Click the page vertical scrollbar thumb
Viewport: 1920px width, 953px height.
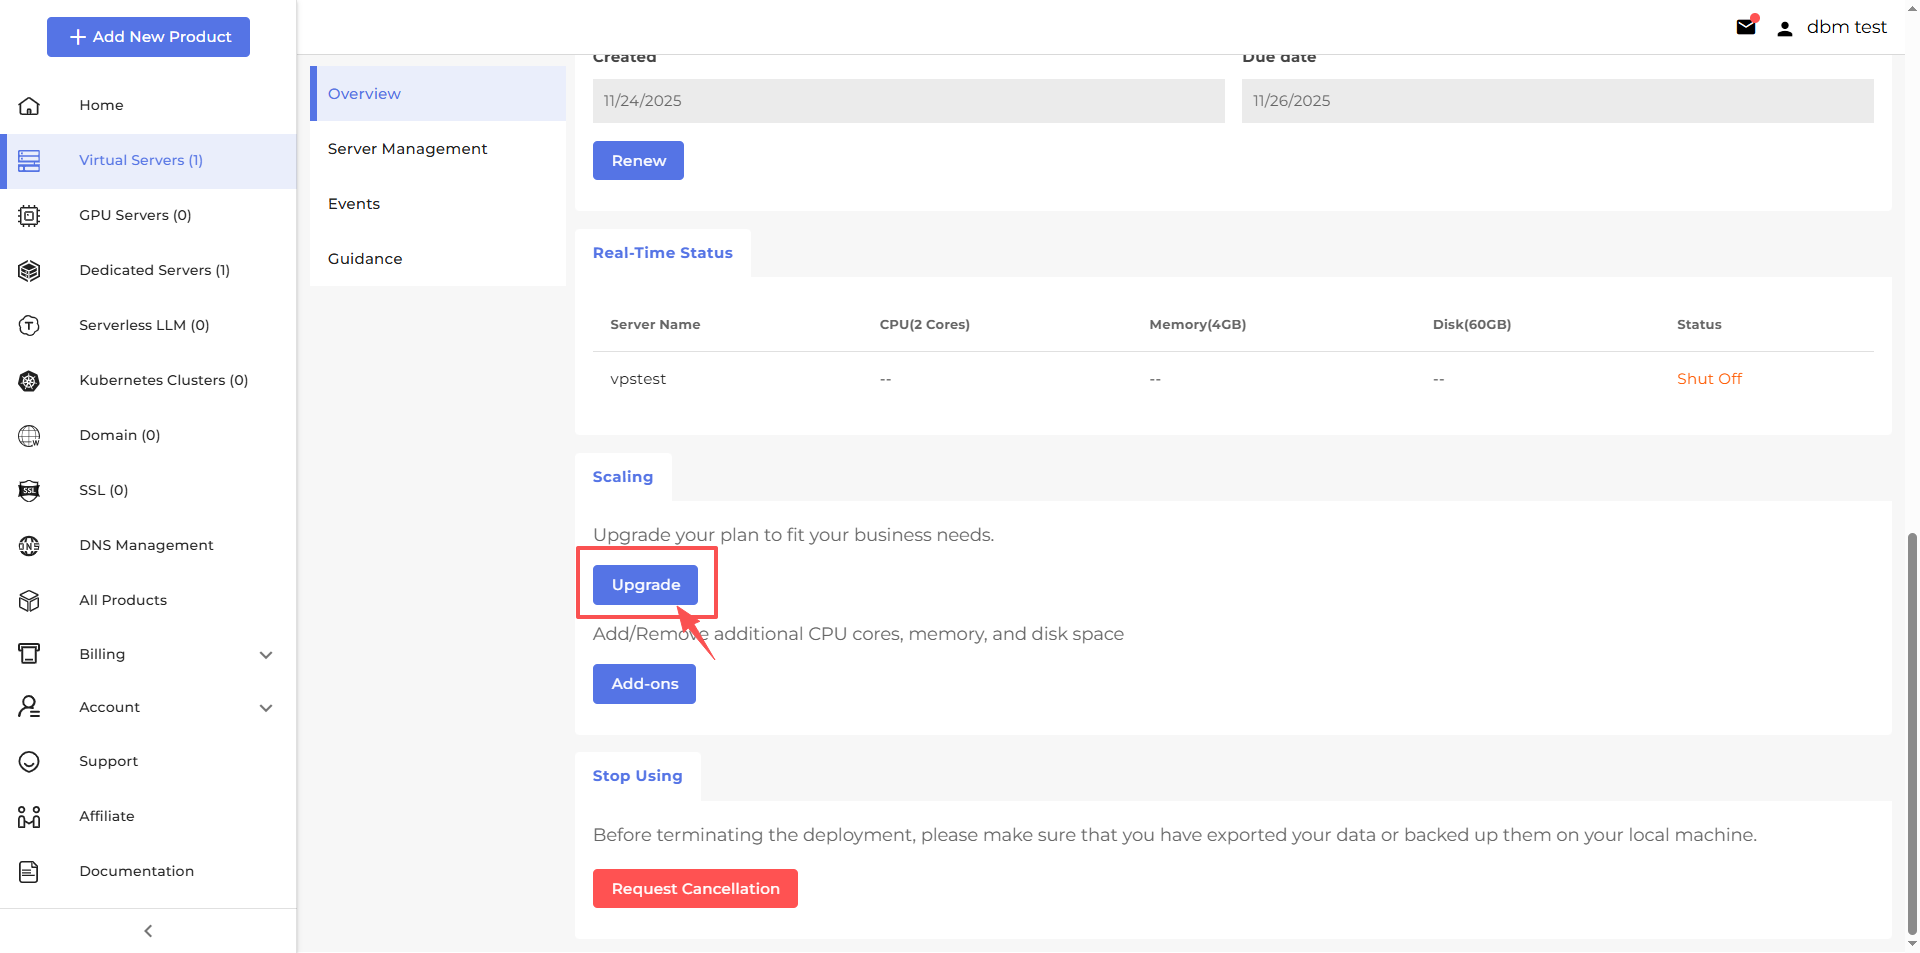(1913, 734)
